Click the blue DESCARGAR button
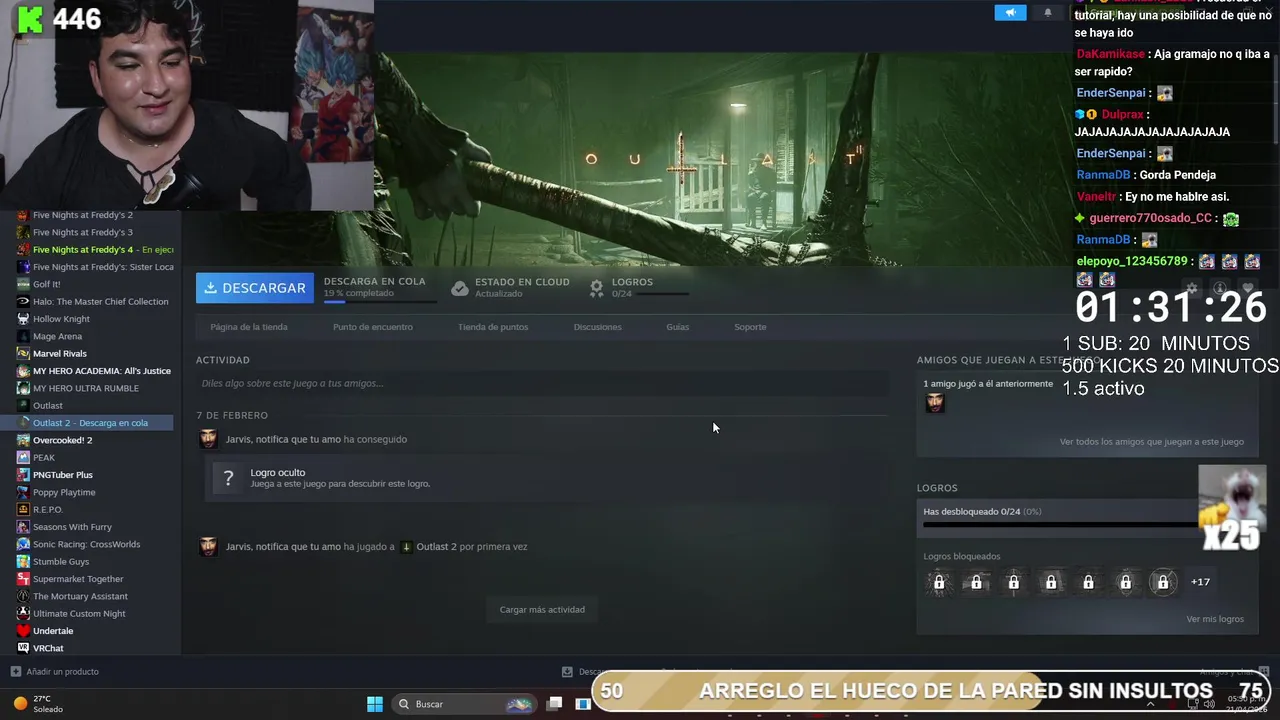Image resolution: width=1280 pixels, height=720 pixels. [255, 288]
